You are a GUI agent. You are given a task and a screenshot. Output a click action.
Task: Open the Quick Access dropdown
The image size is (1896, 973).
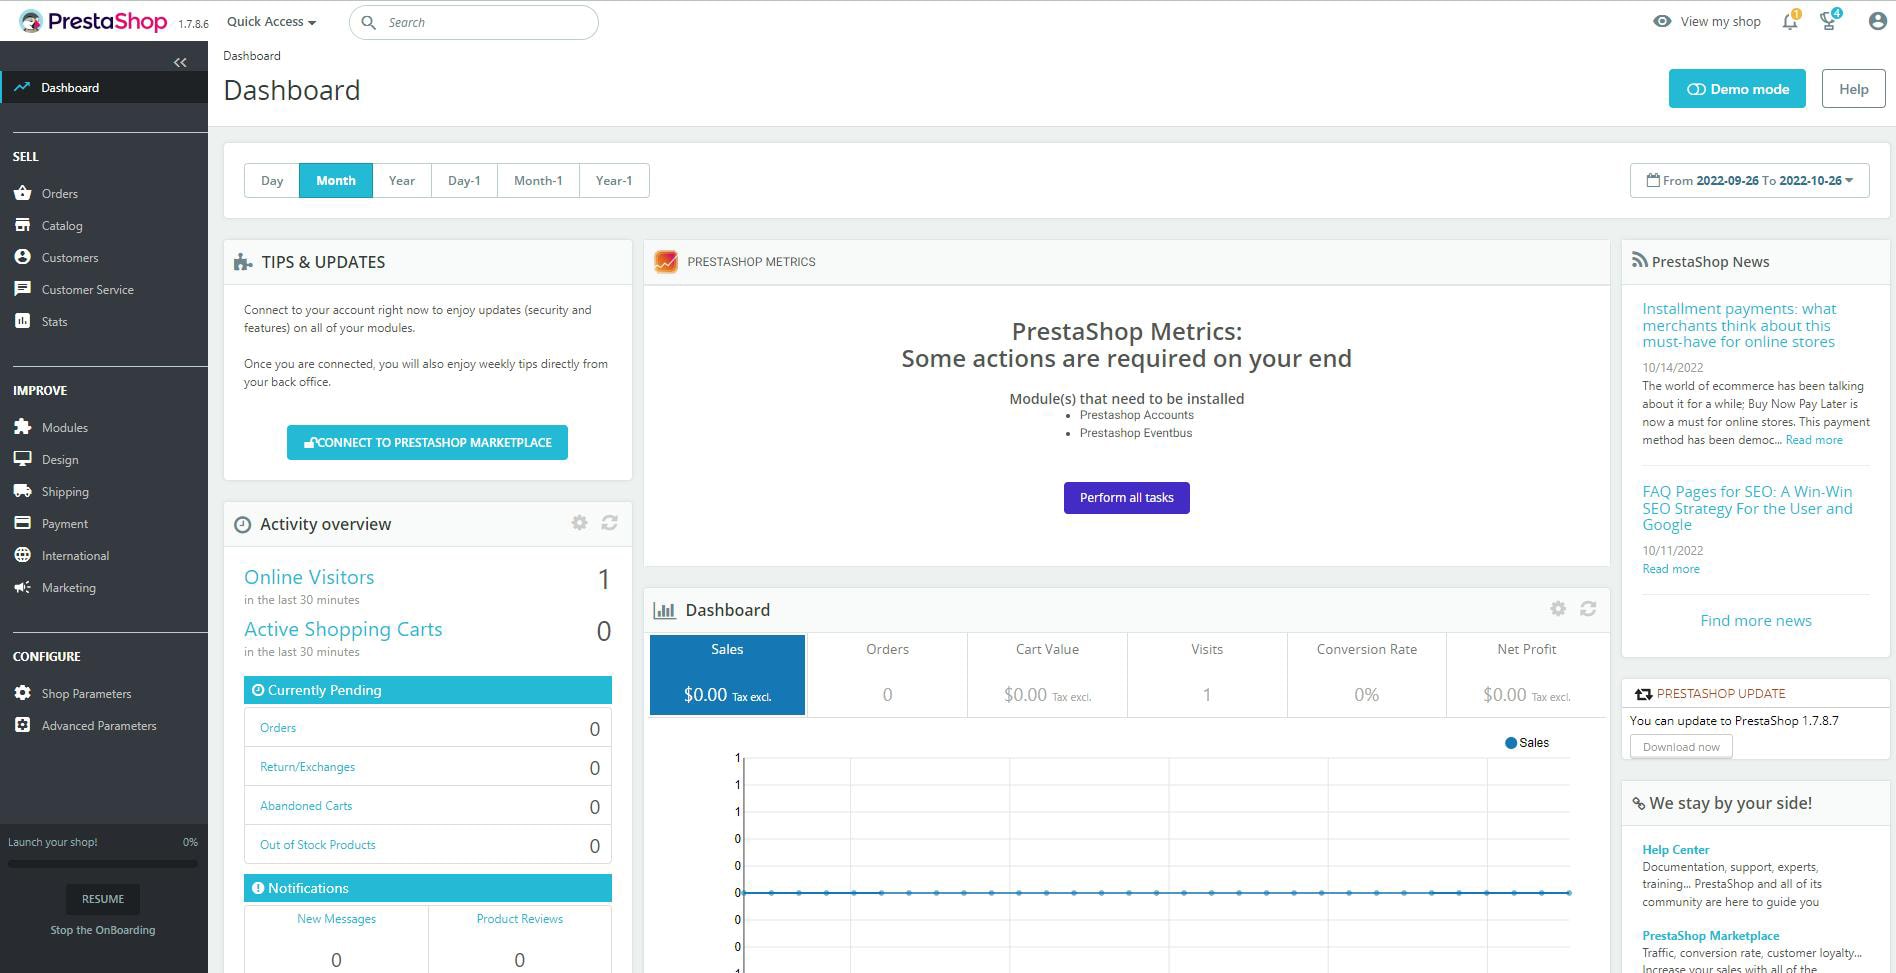pyautogui.click(x=271, y=22)
